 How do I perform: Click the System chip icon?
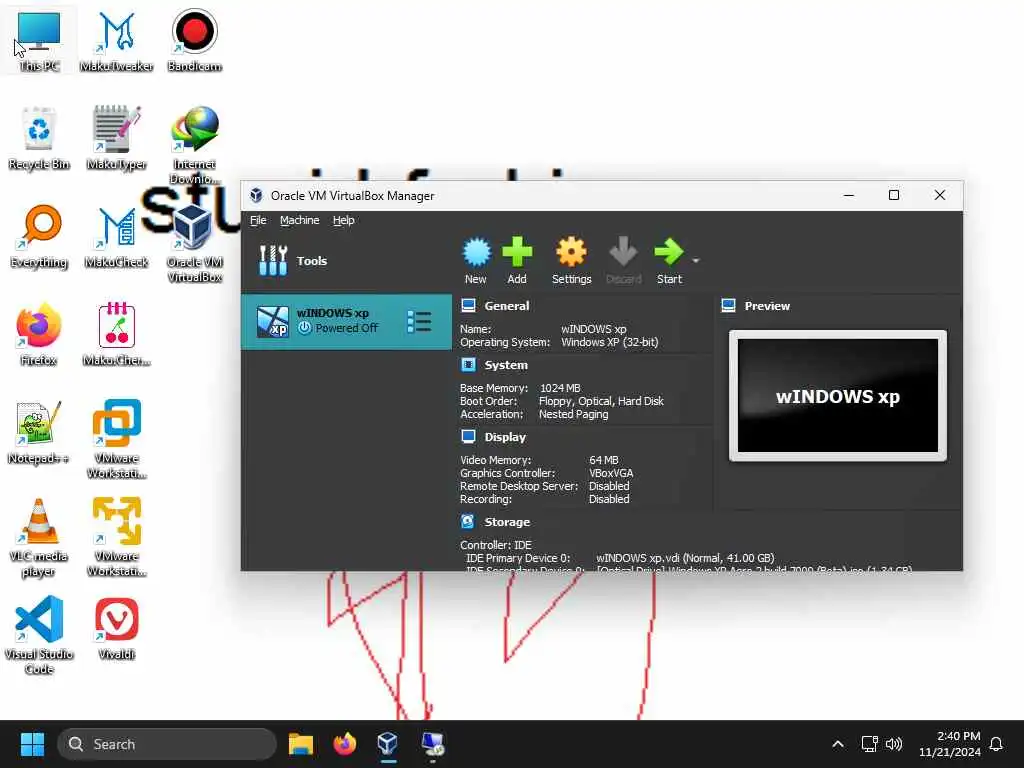tap(468, 364)
